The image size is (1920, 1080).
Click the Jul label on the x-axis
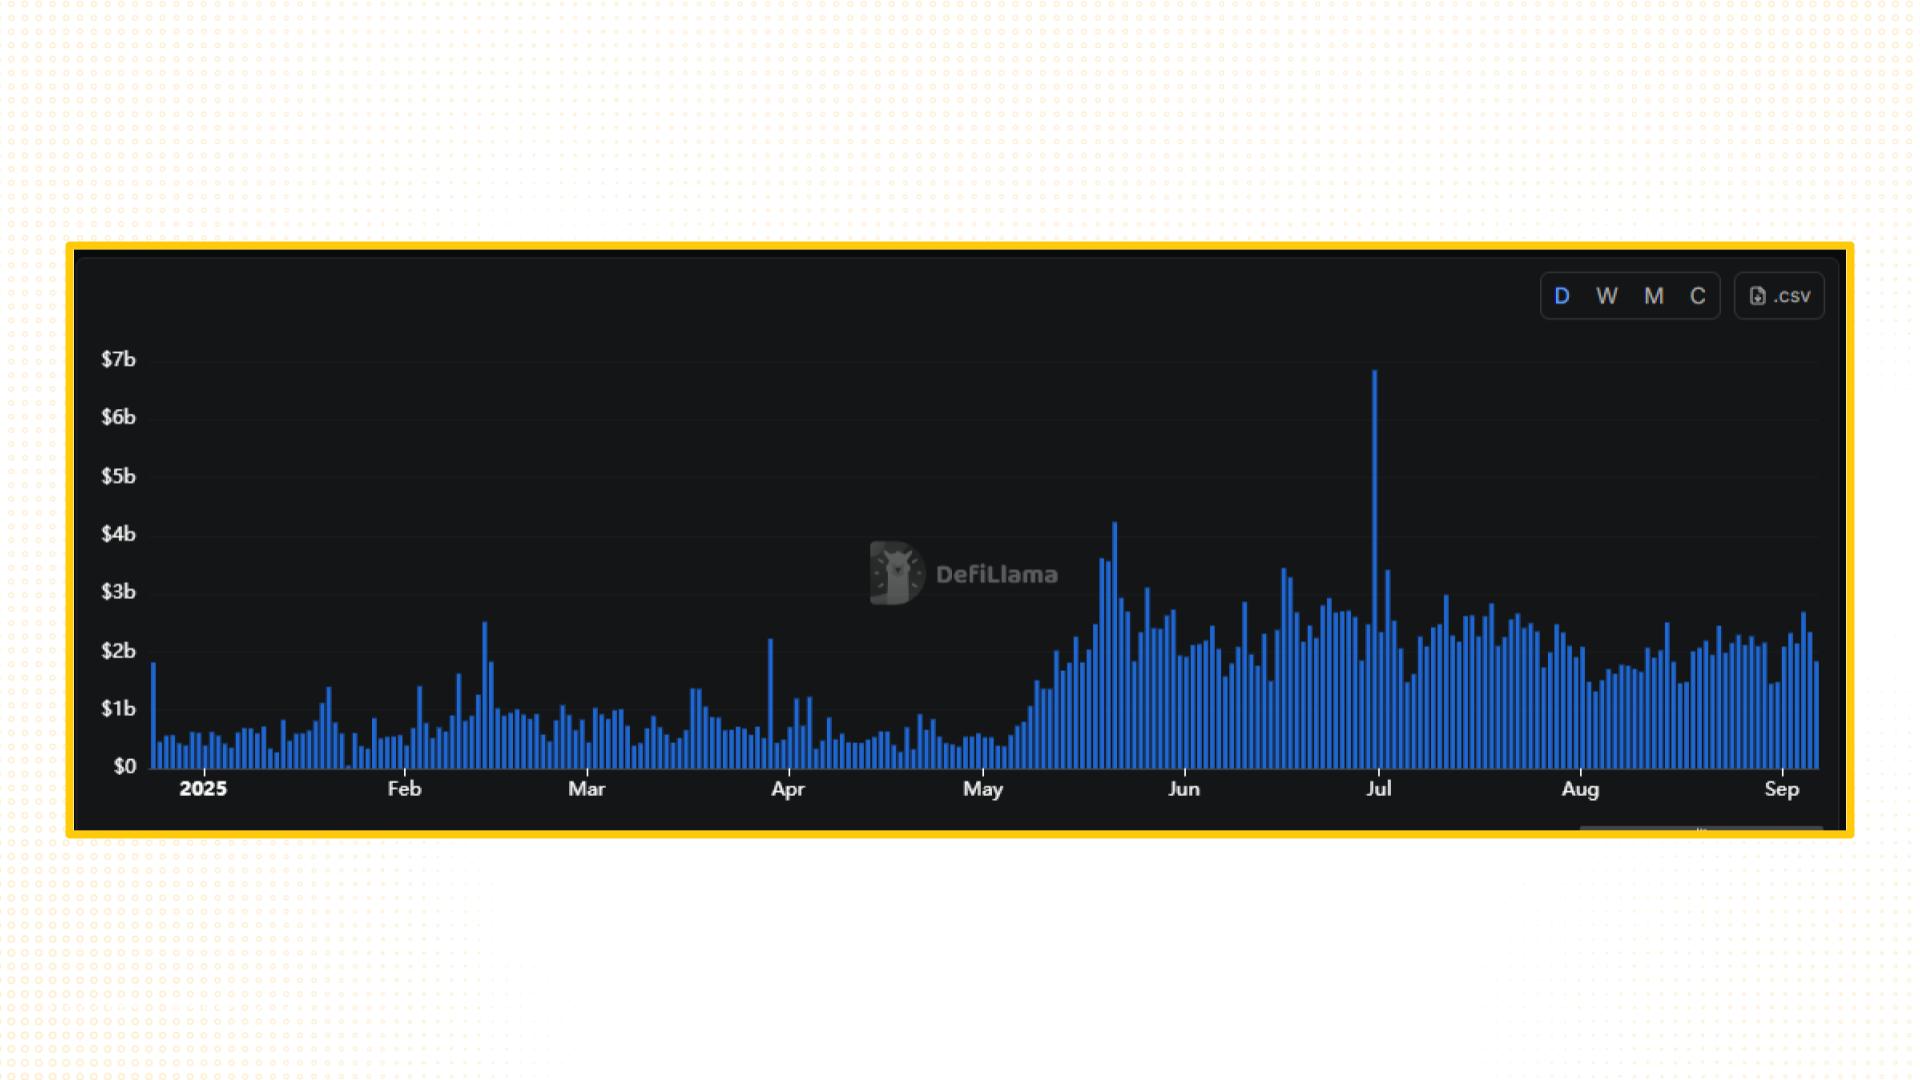pyautogui.click(x=1378, y=789)
